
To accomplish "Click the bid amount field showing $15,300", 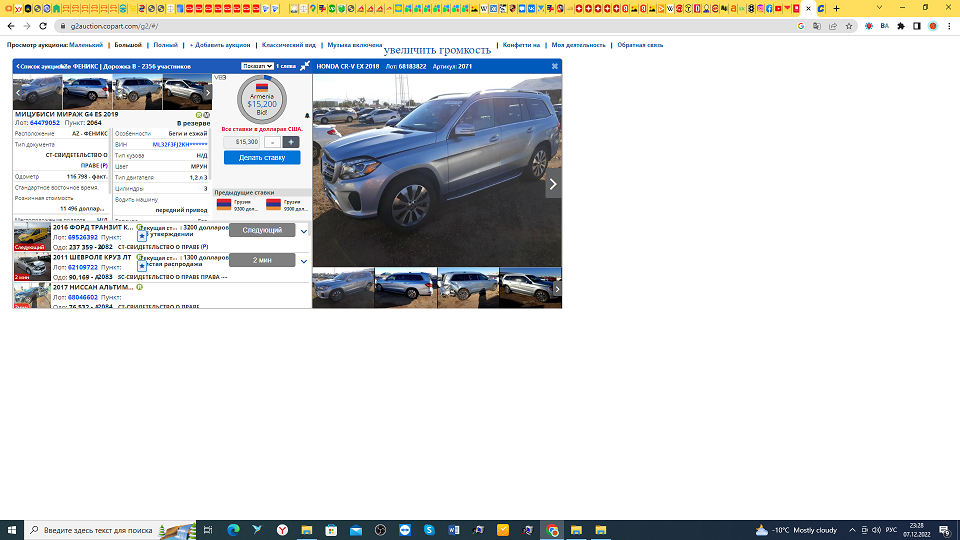I will click(x=242, y=142).
